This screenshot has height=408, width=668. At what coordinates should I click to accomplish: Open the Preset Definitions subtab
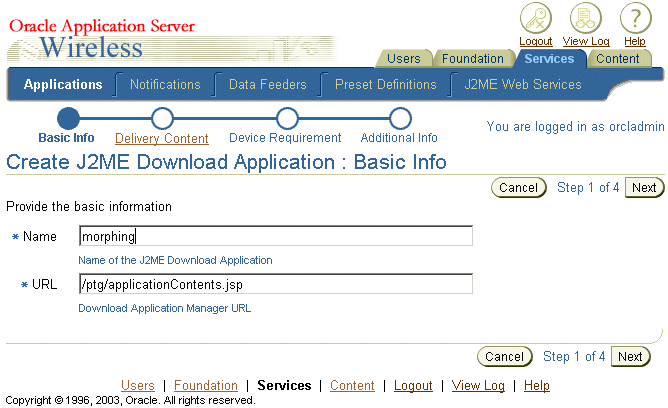point(386,84)
